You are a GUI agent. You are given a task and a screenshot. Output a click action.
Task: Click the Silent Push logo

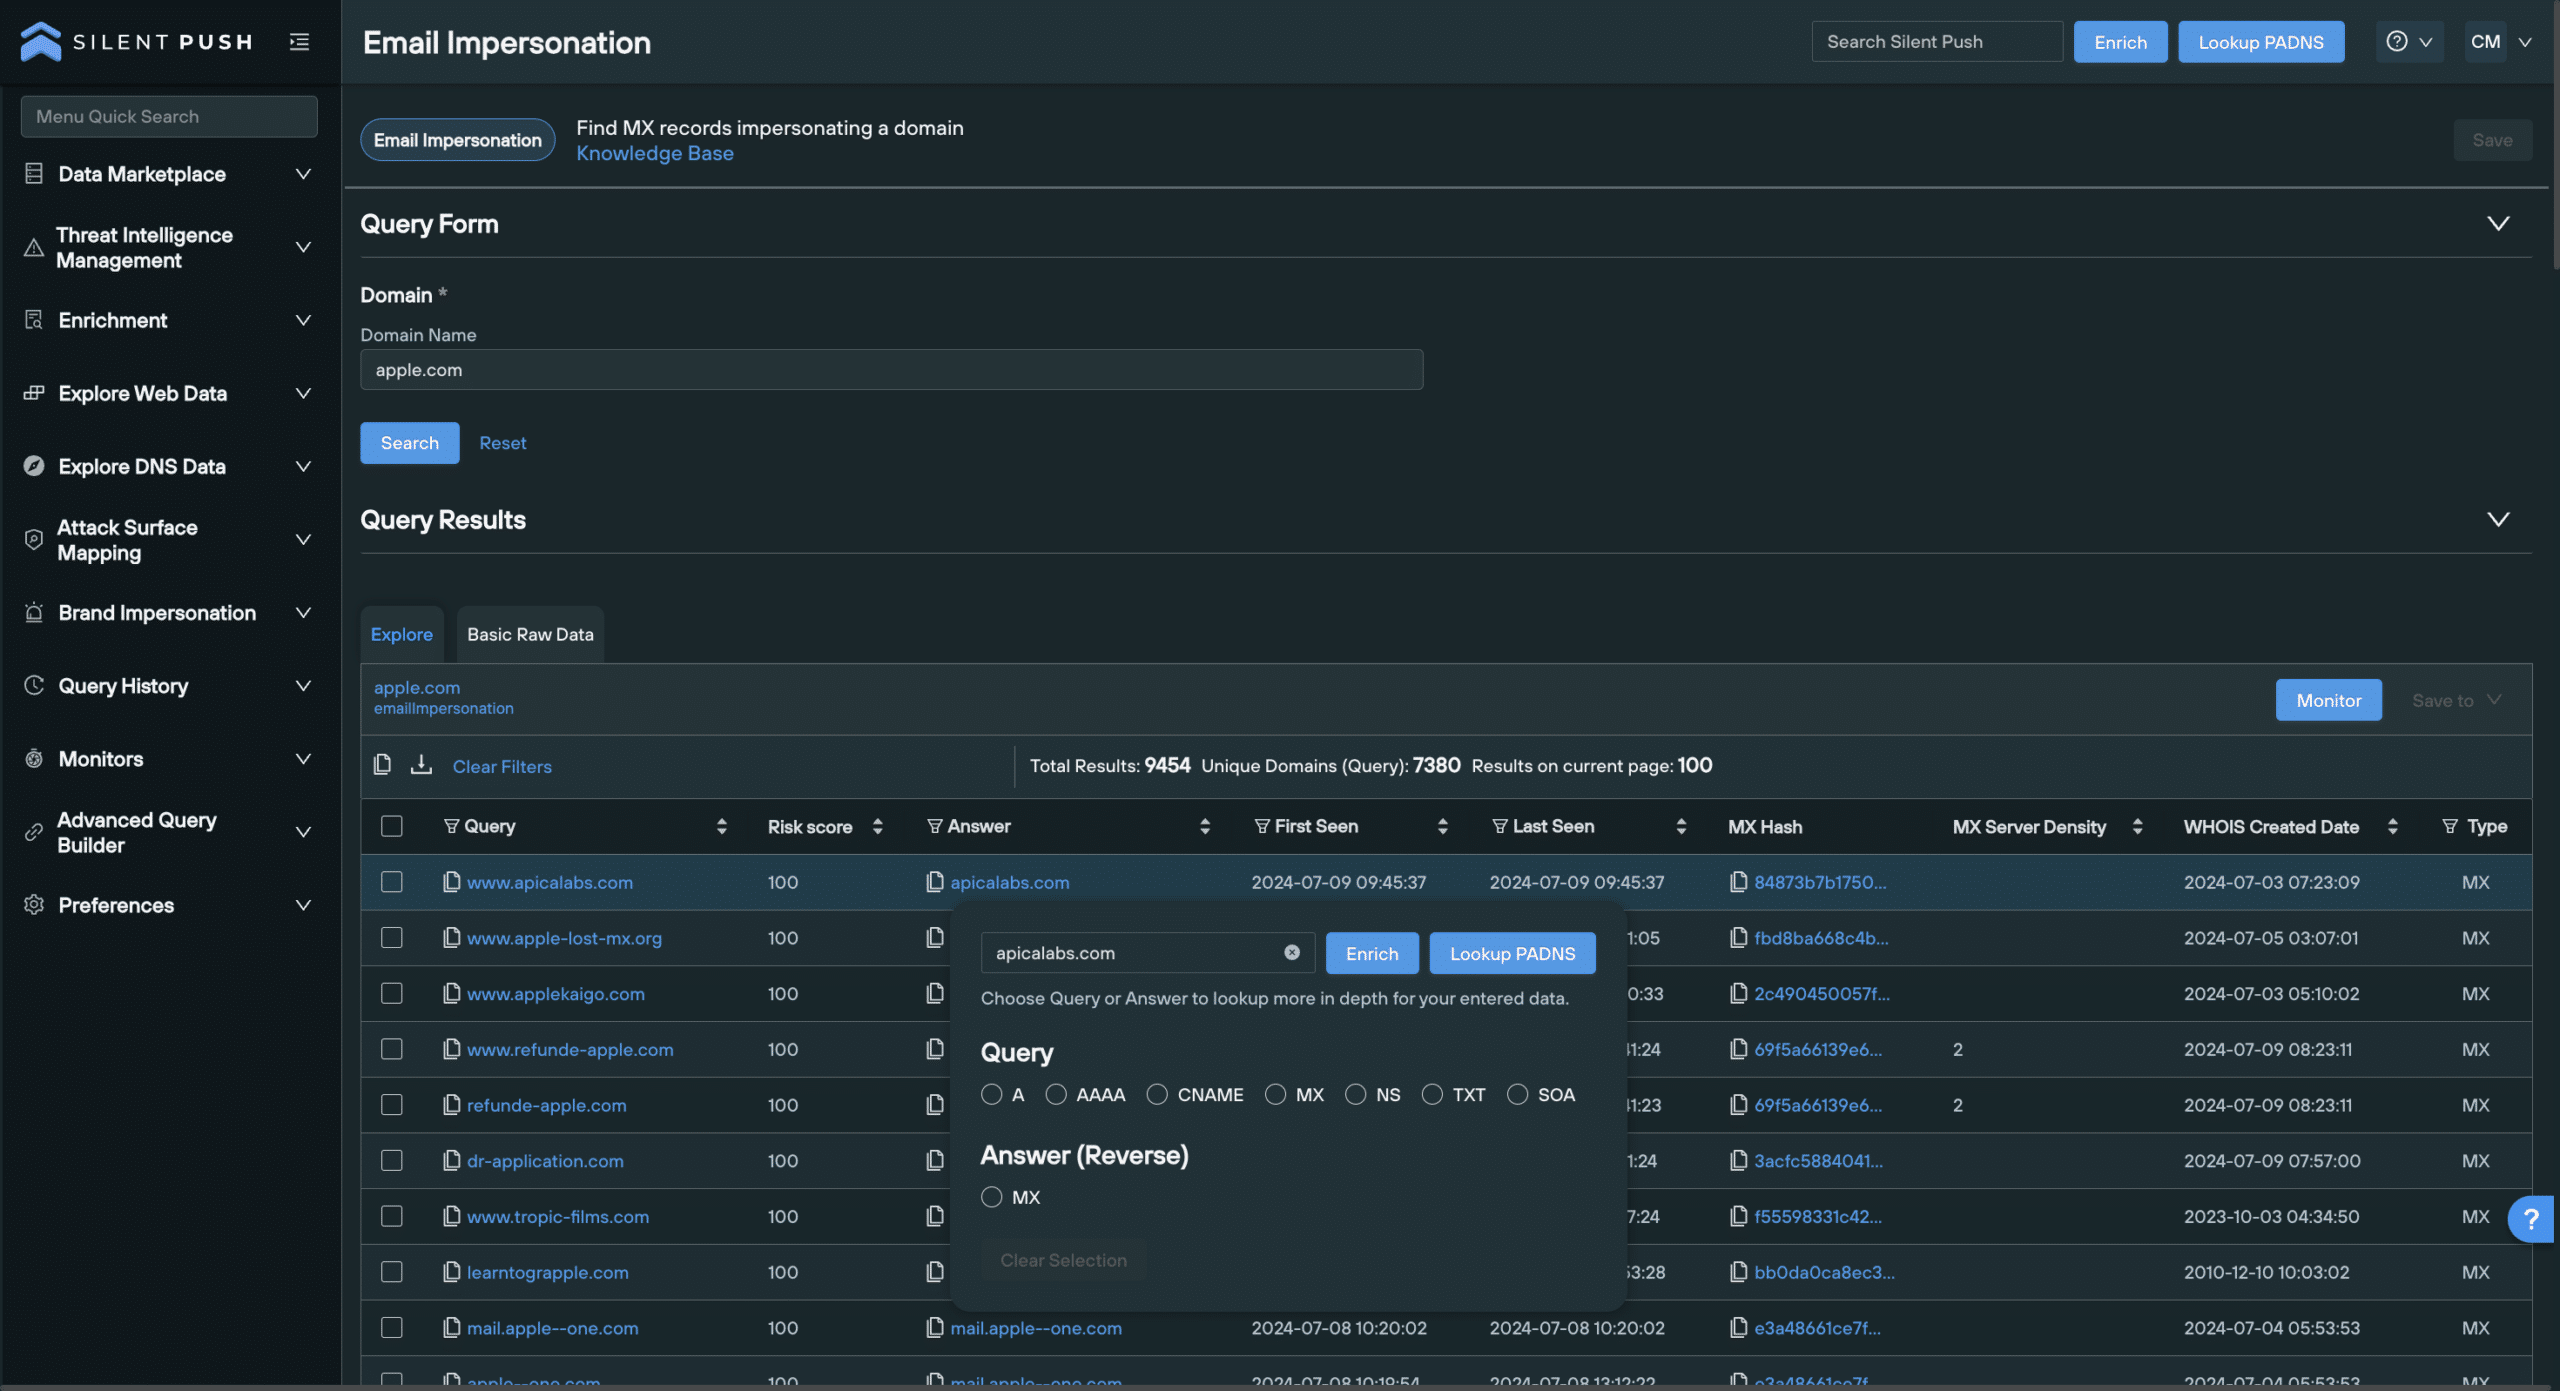coord(136,41)
